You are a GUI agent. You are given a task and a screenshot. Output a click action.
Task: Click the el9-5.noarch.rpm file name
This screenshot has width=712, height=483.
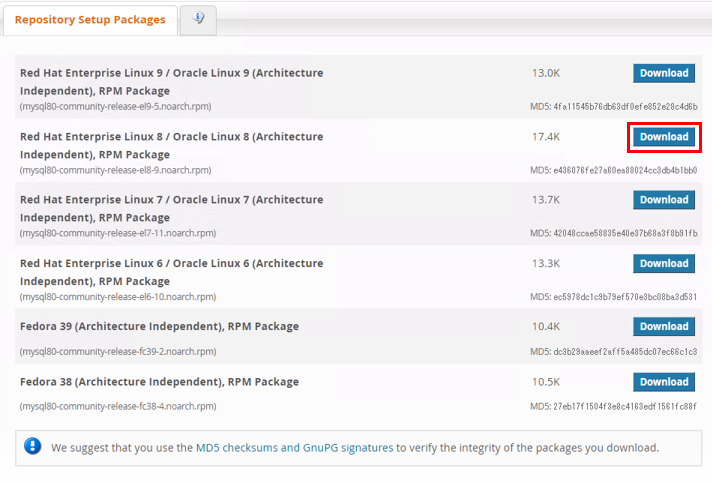115,106
